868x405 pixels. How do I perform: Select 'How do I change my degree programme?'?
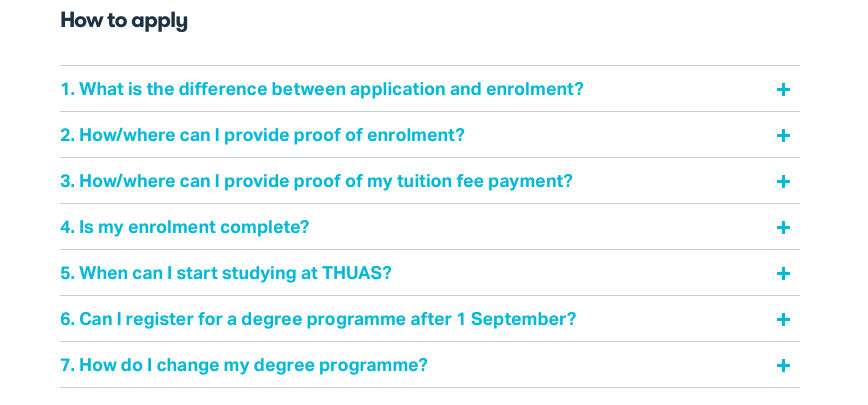pos(244,366)
